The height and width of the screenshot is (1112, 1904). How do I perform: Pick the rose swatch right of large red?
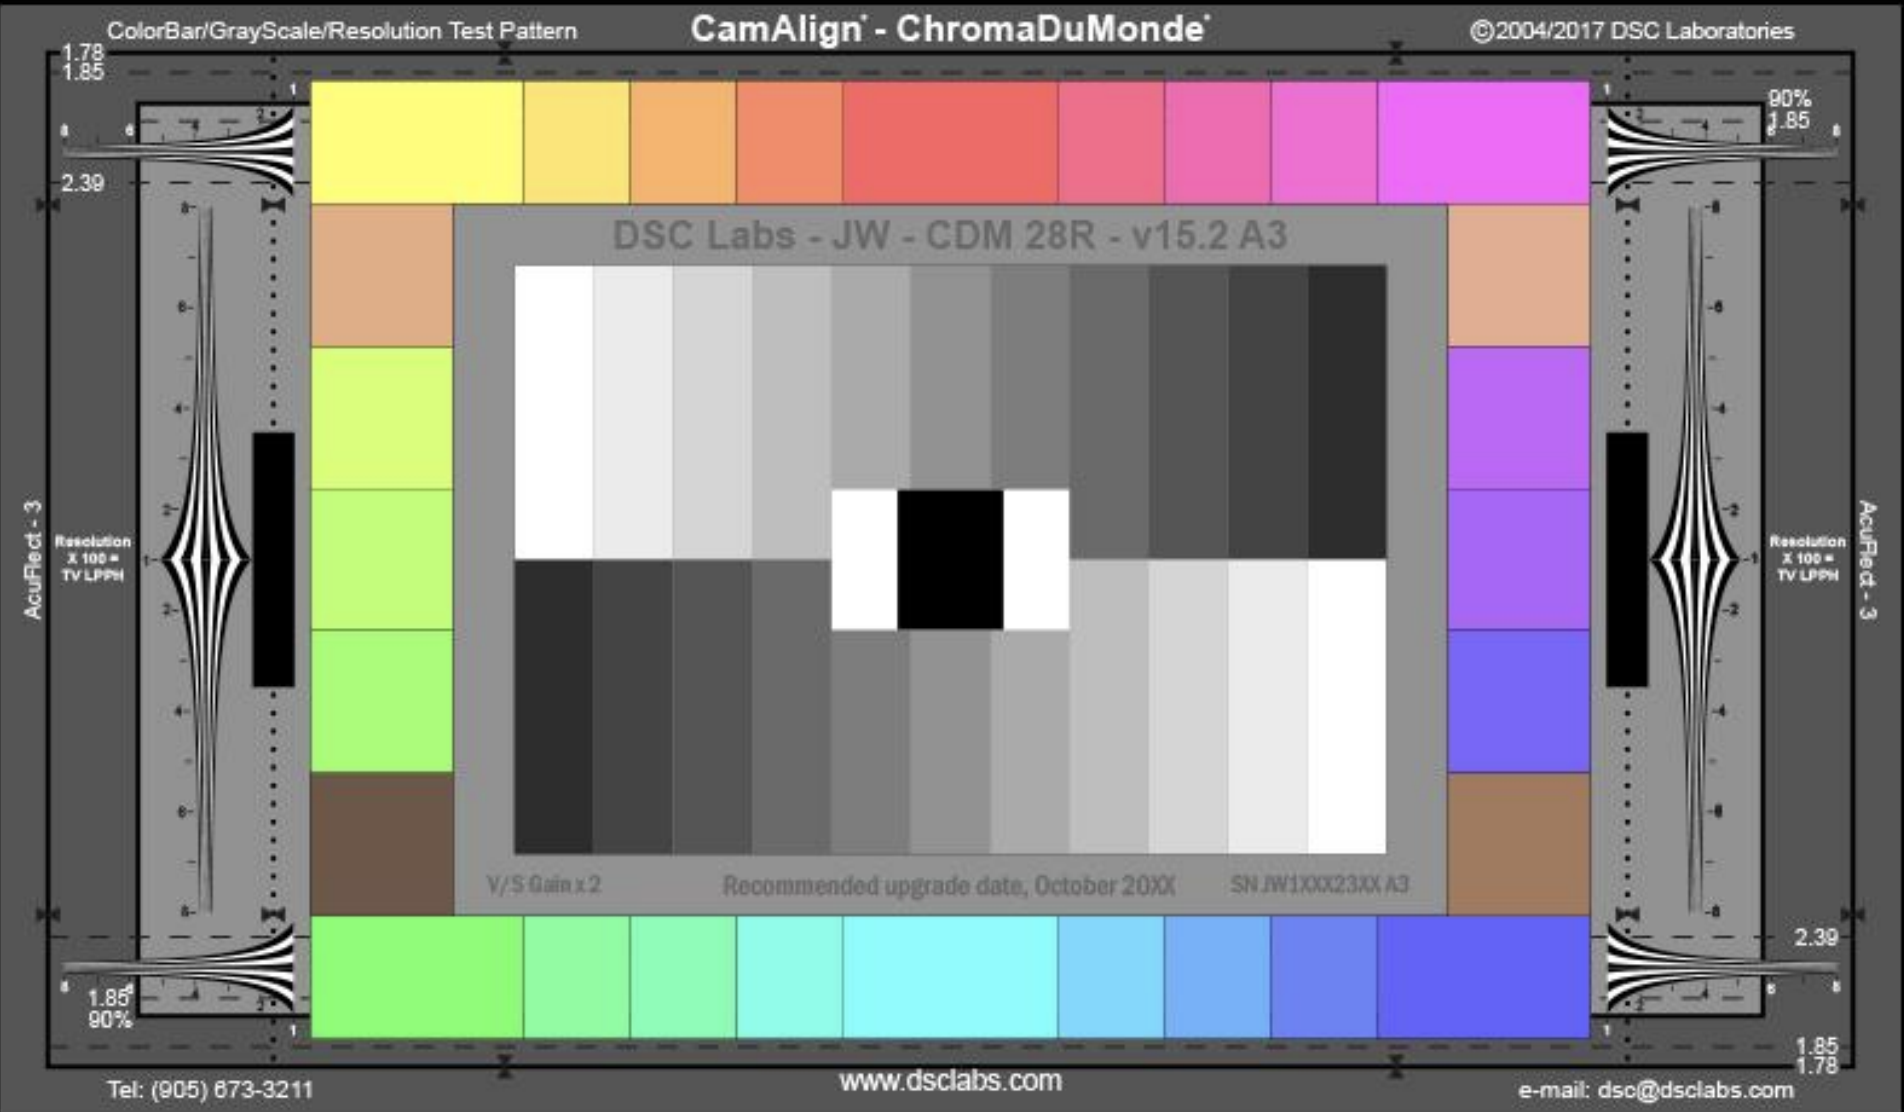tap(1111, 143)
